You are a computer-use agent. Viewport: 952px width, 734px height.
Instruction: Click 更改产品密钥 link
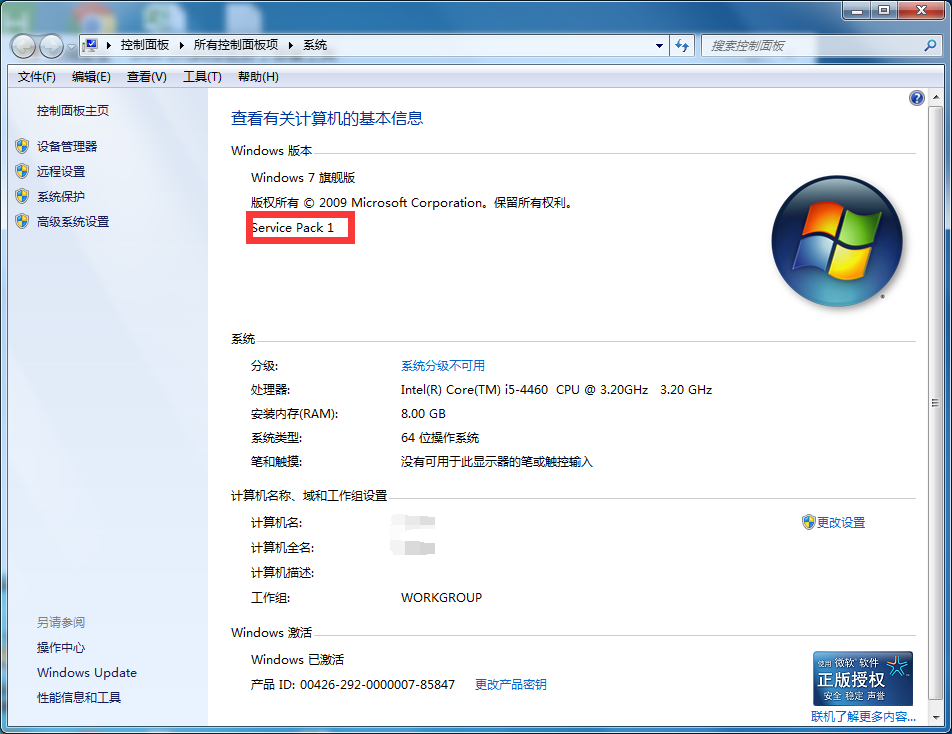[510, 684]
